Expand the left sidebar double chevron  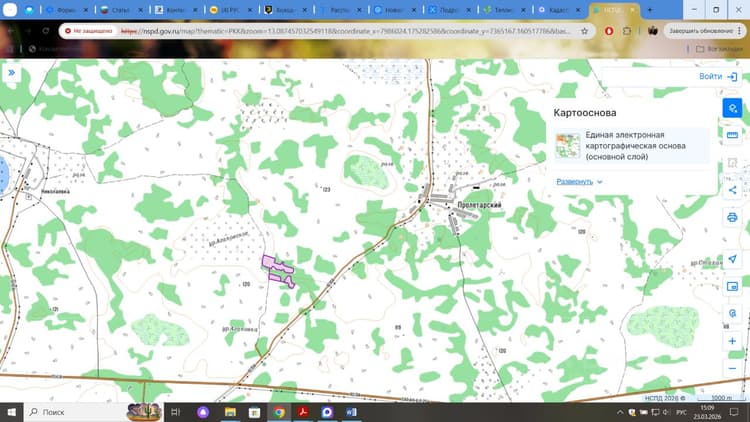click(x=11, y=73)
